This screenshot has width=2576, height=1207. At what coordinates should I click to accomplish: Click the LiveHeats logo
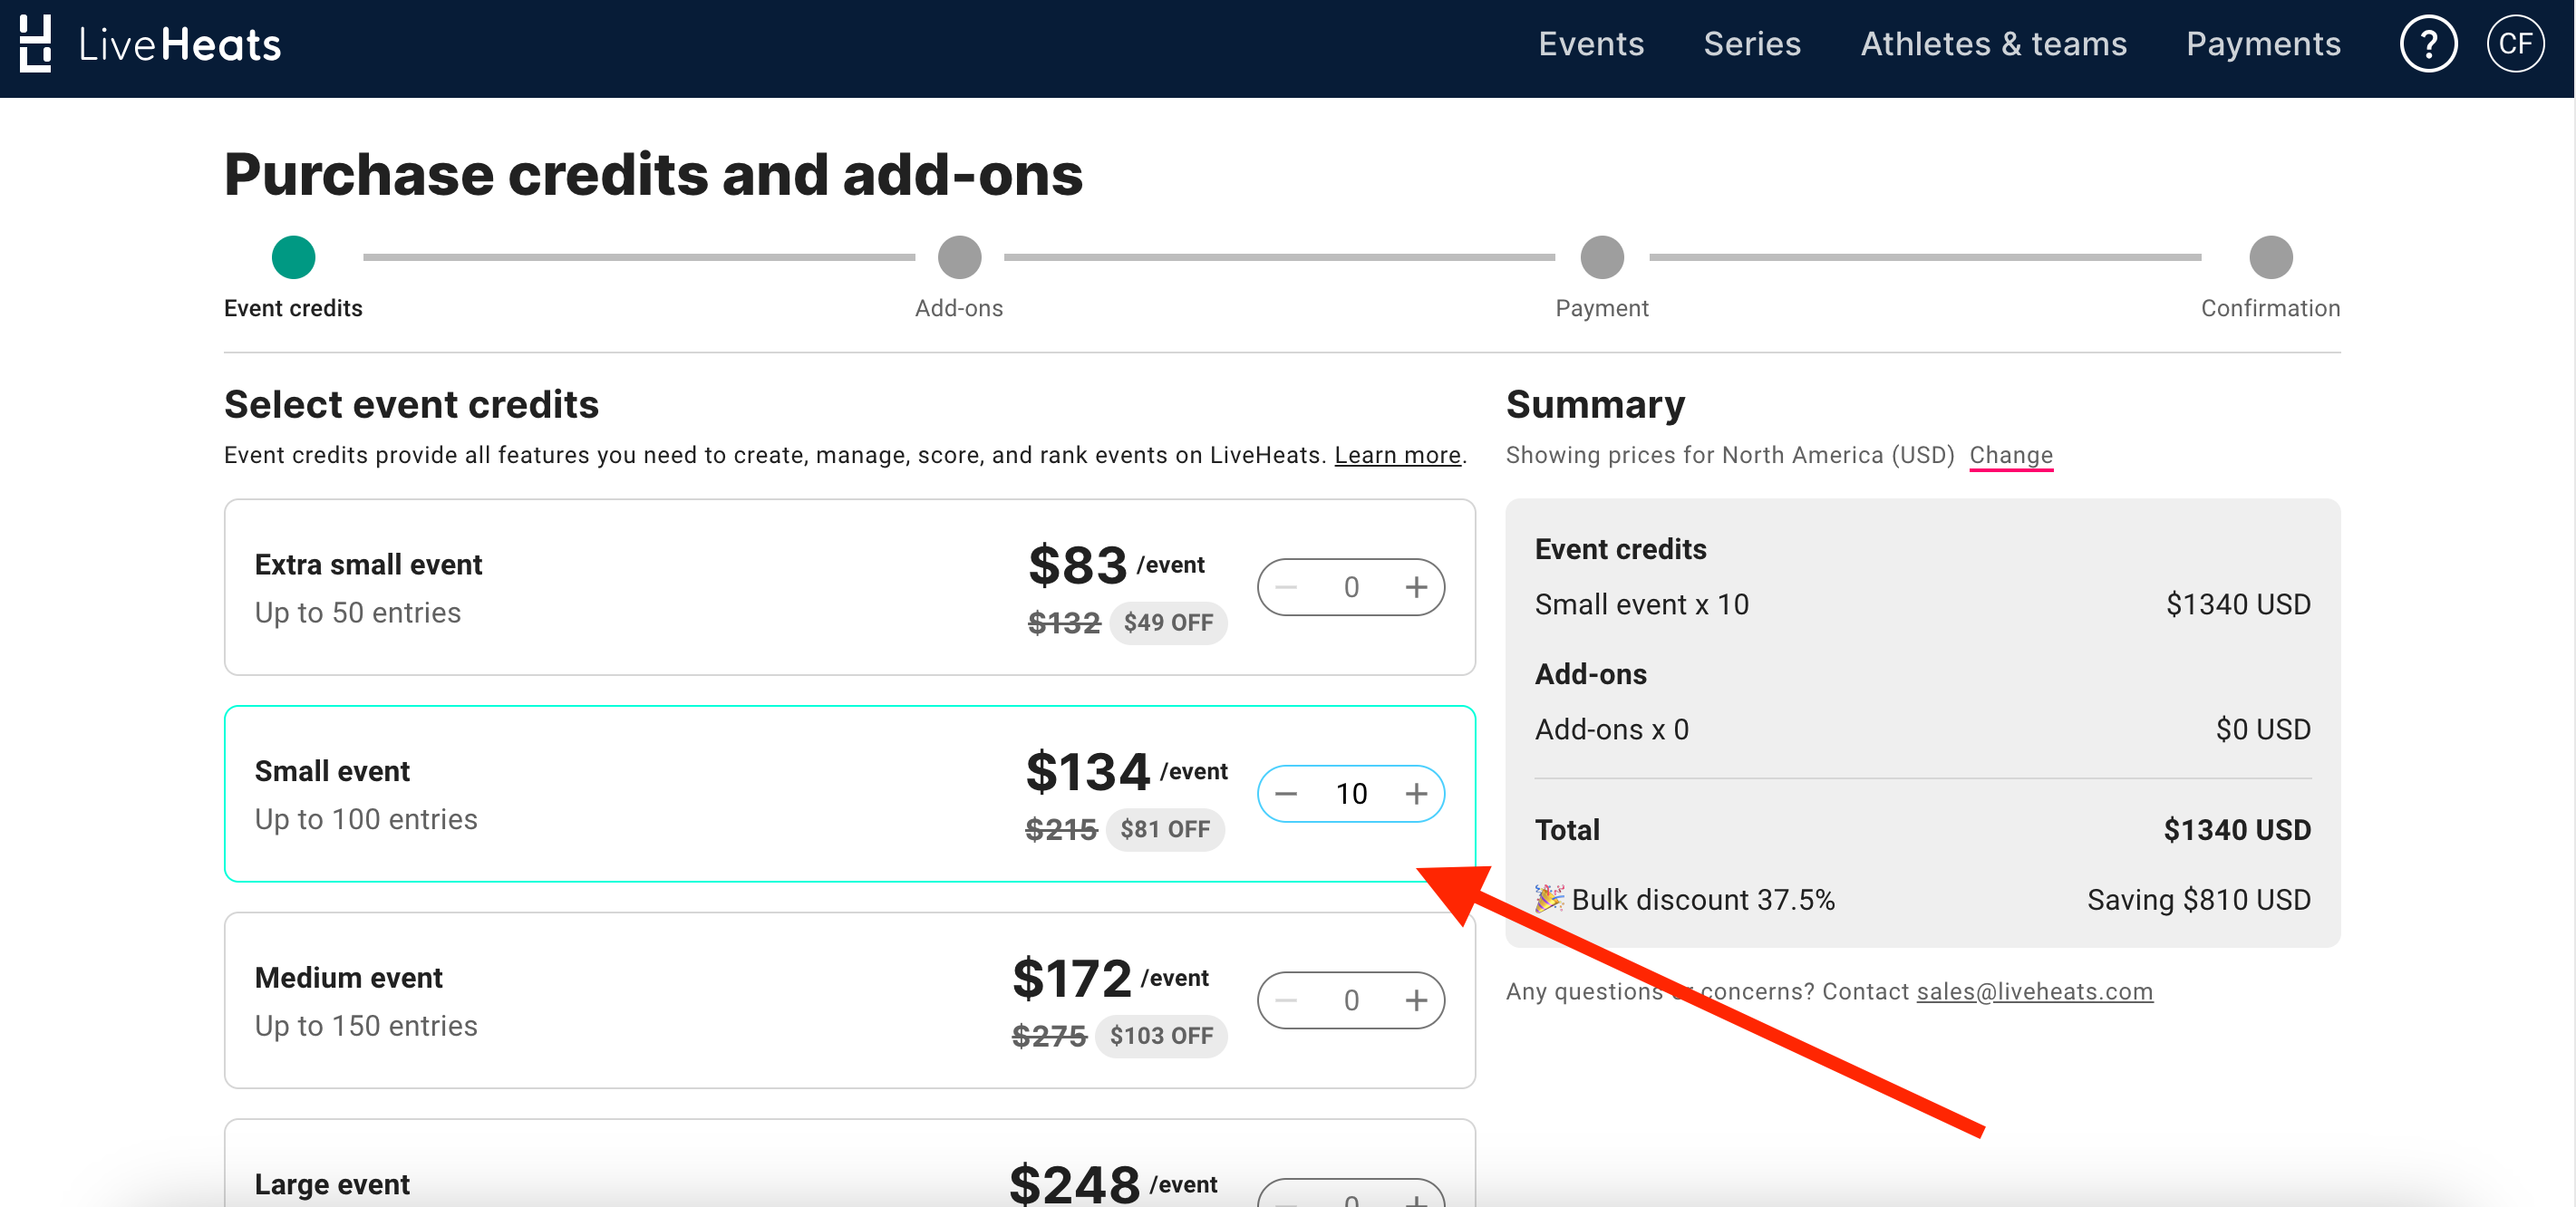pos(150,44)
